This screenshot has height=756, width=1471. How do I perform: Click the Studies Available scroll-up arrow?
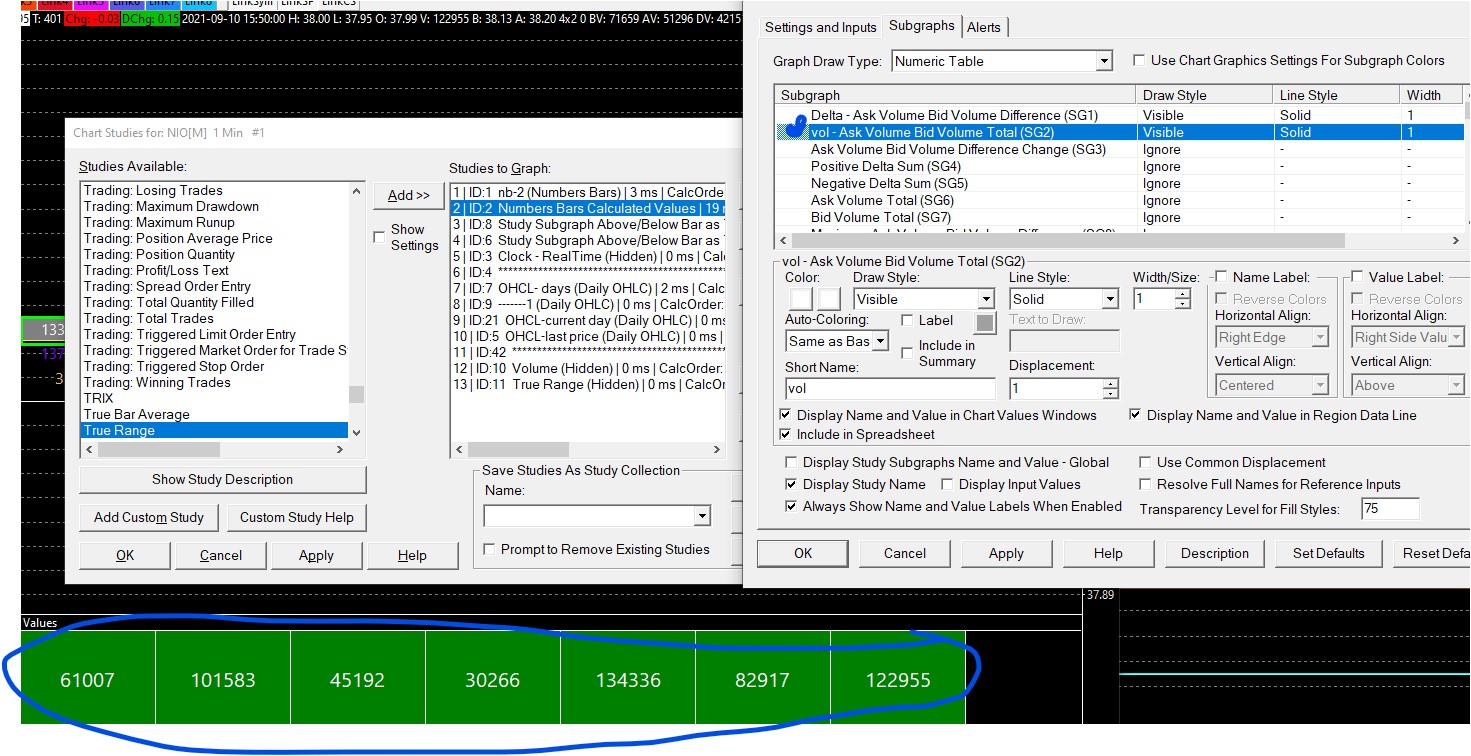coord(357,190)
